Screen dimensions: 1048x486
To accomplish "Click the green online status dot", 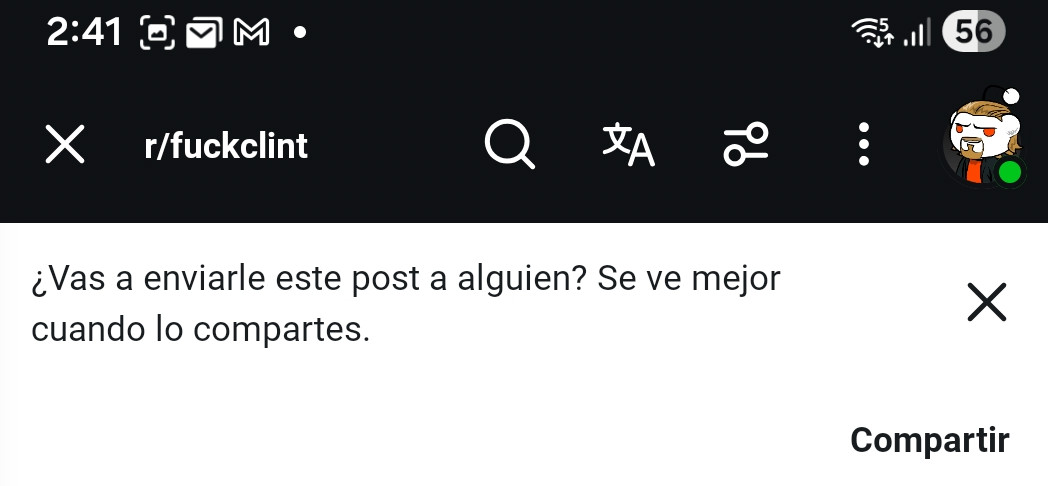I will pyautogui.click(x=1009, y=174).
